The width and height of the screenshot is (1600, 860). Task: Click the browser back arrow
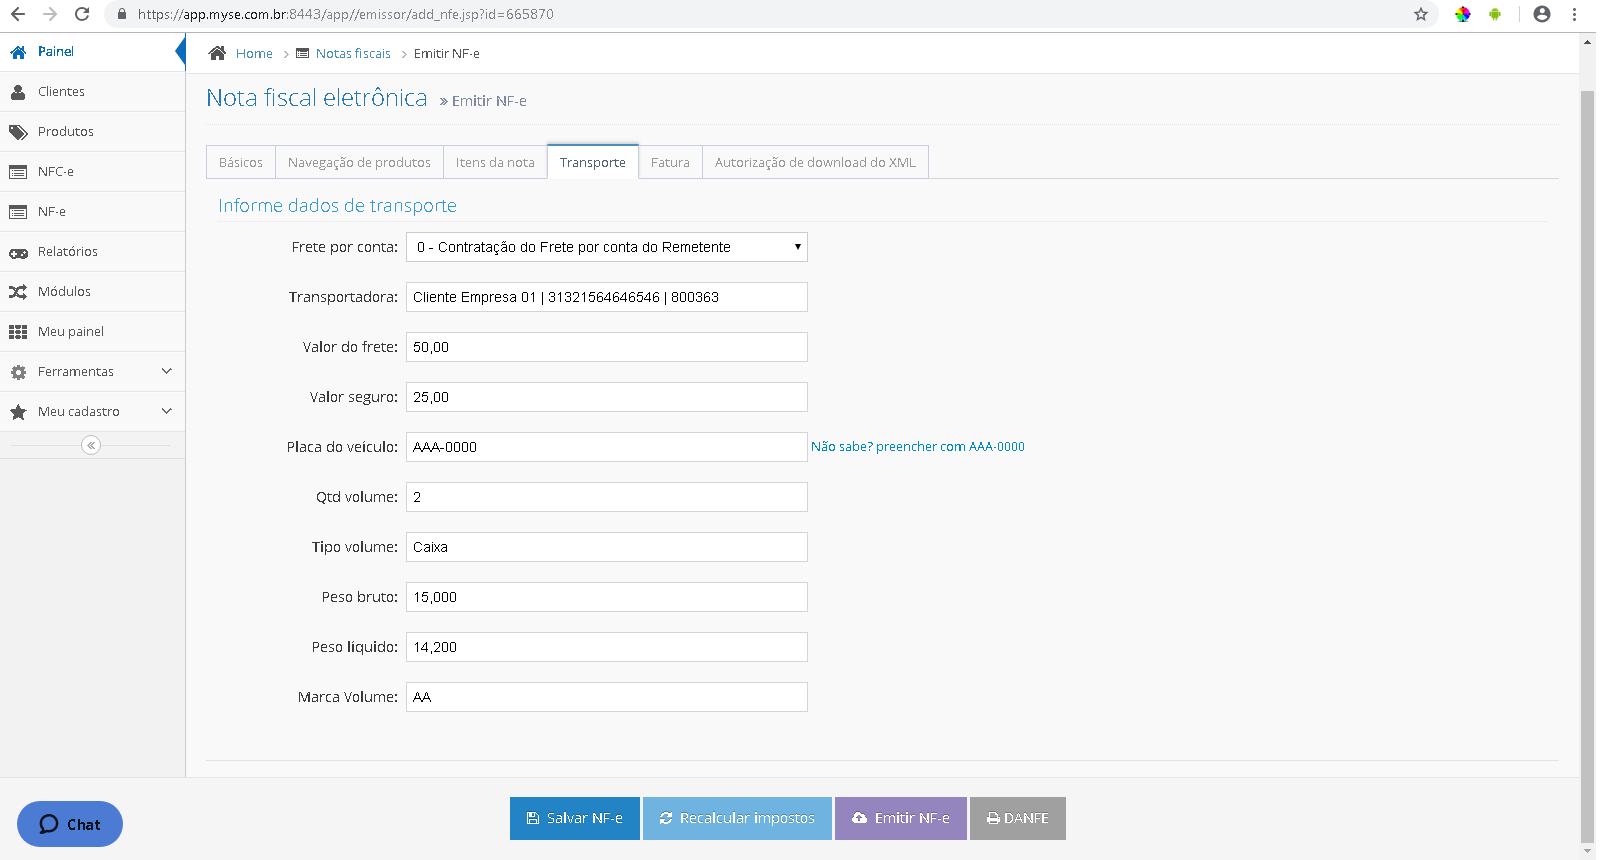point(18,14)
